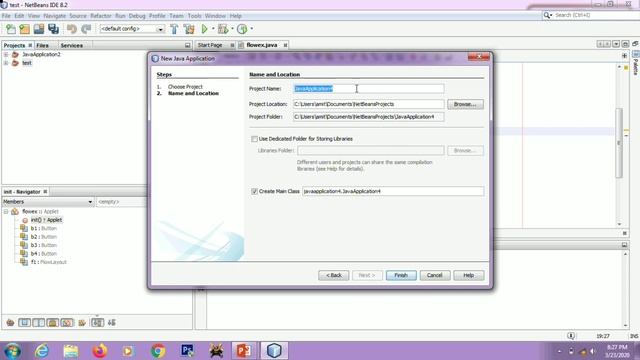Click the green Run Project icon
The height and width of the screenshot is (360, 640).
(x=204, y=29)
